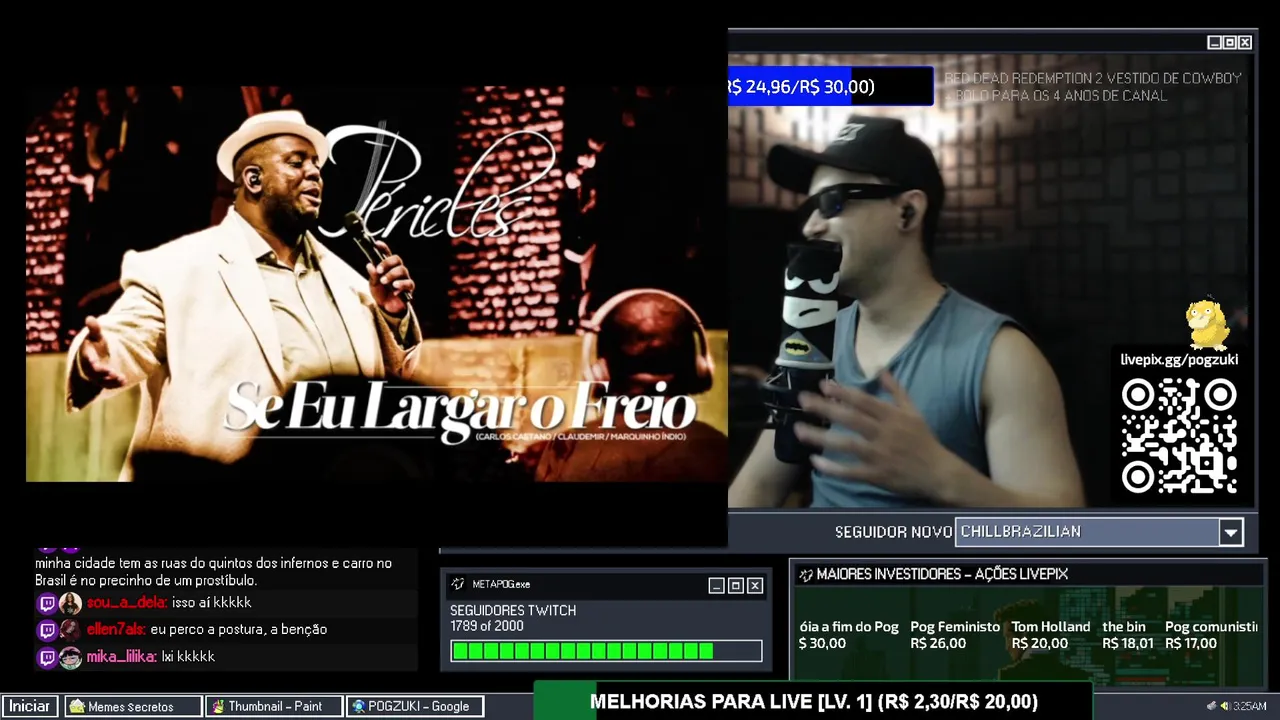Minimize the webcam window

1214,42
